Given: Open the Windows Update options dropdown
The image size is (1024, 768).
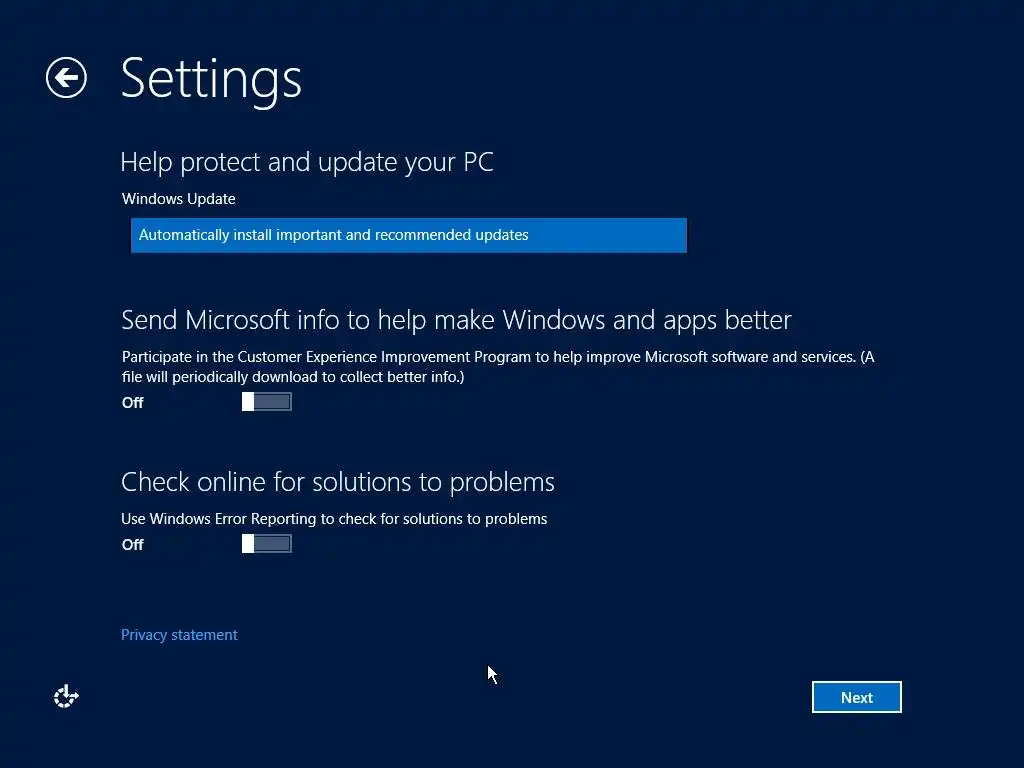Looking at the screenshot, I should (x=408, y=235).
